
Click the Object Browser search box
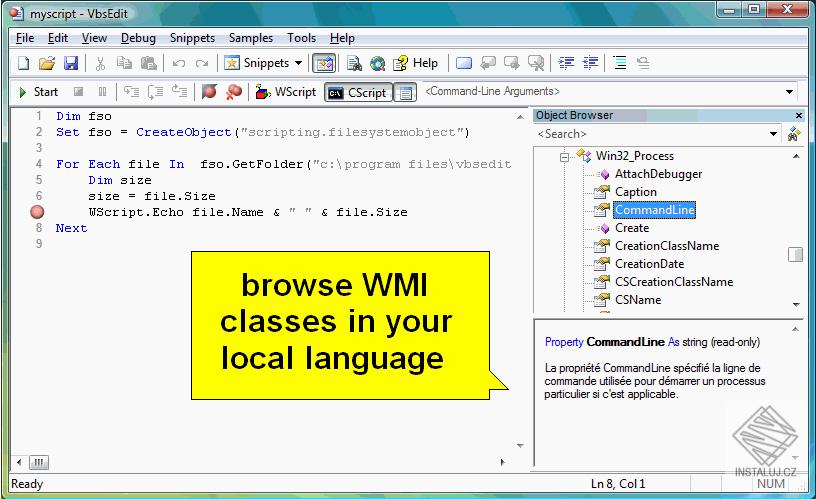(x=651, y=134)
